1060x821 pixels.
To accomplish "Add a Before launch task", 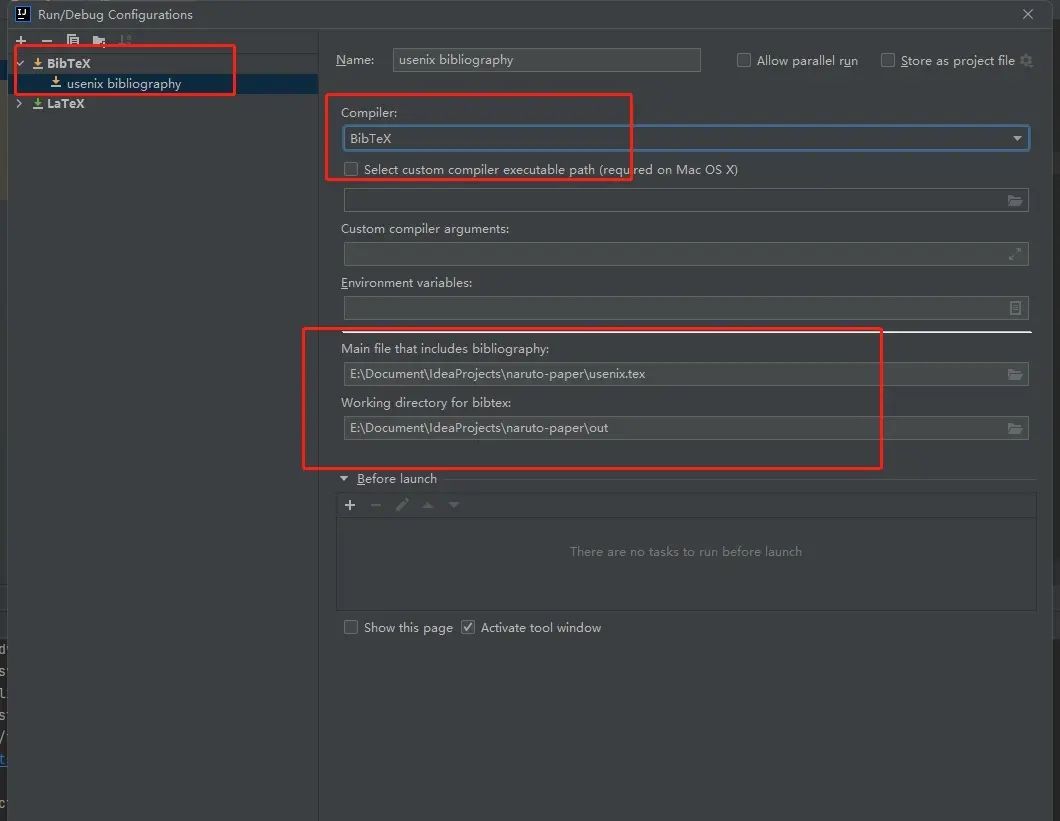I will click(350, 505).
